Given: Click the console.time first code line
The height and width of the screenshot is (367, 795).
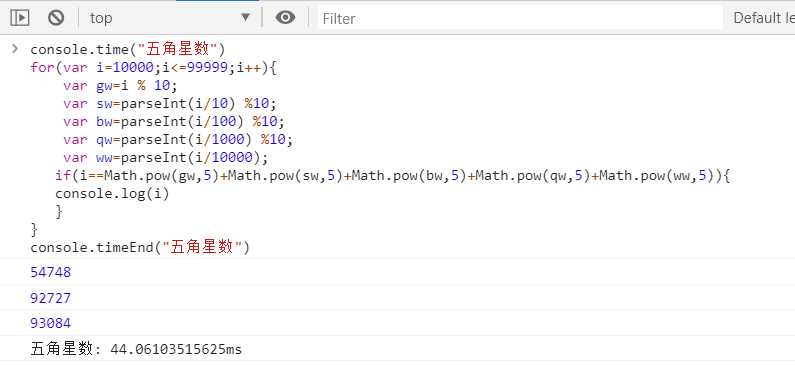Looking at the screenshot, I should (x=127, y=50).
